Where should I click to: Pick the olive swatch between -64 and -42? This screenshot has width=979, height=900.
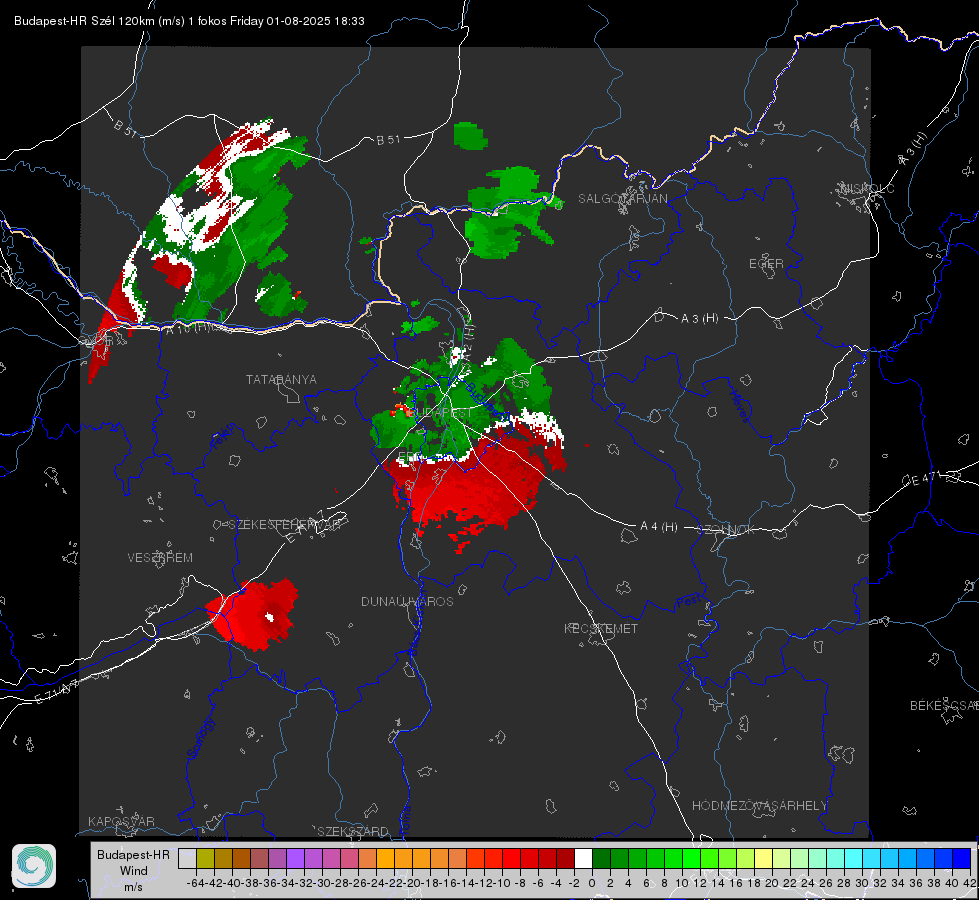205,858
